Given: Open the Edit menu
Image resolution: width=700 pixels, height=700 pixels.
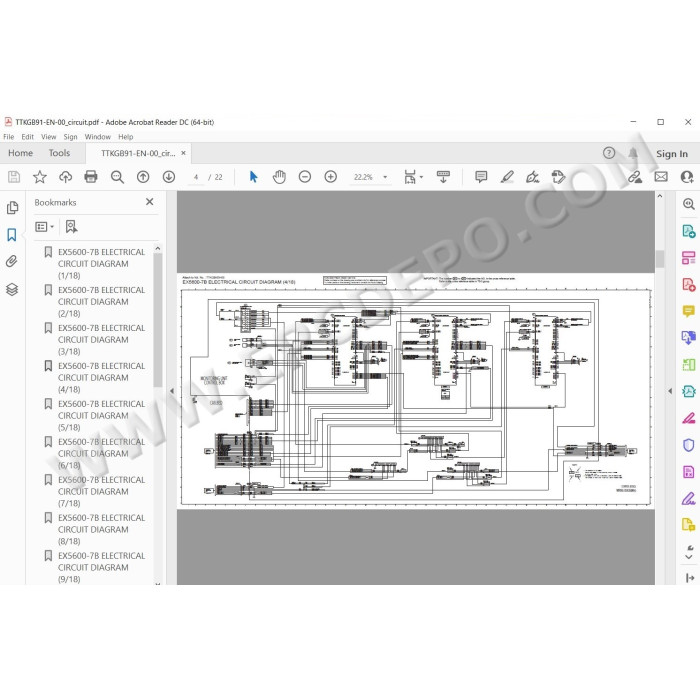Looking at the screenshot, I should pos(28,137).
